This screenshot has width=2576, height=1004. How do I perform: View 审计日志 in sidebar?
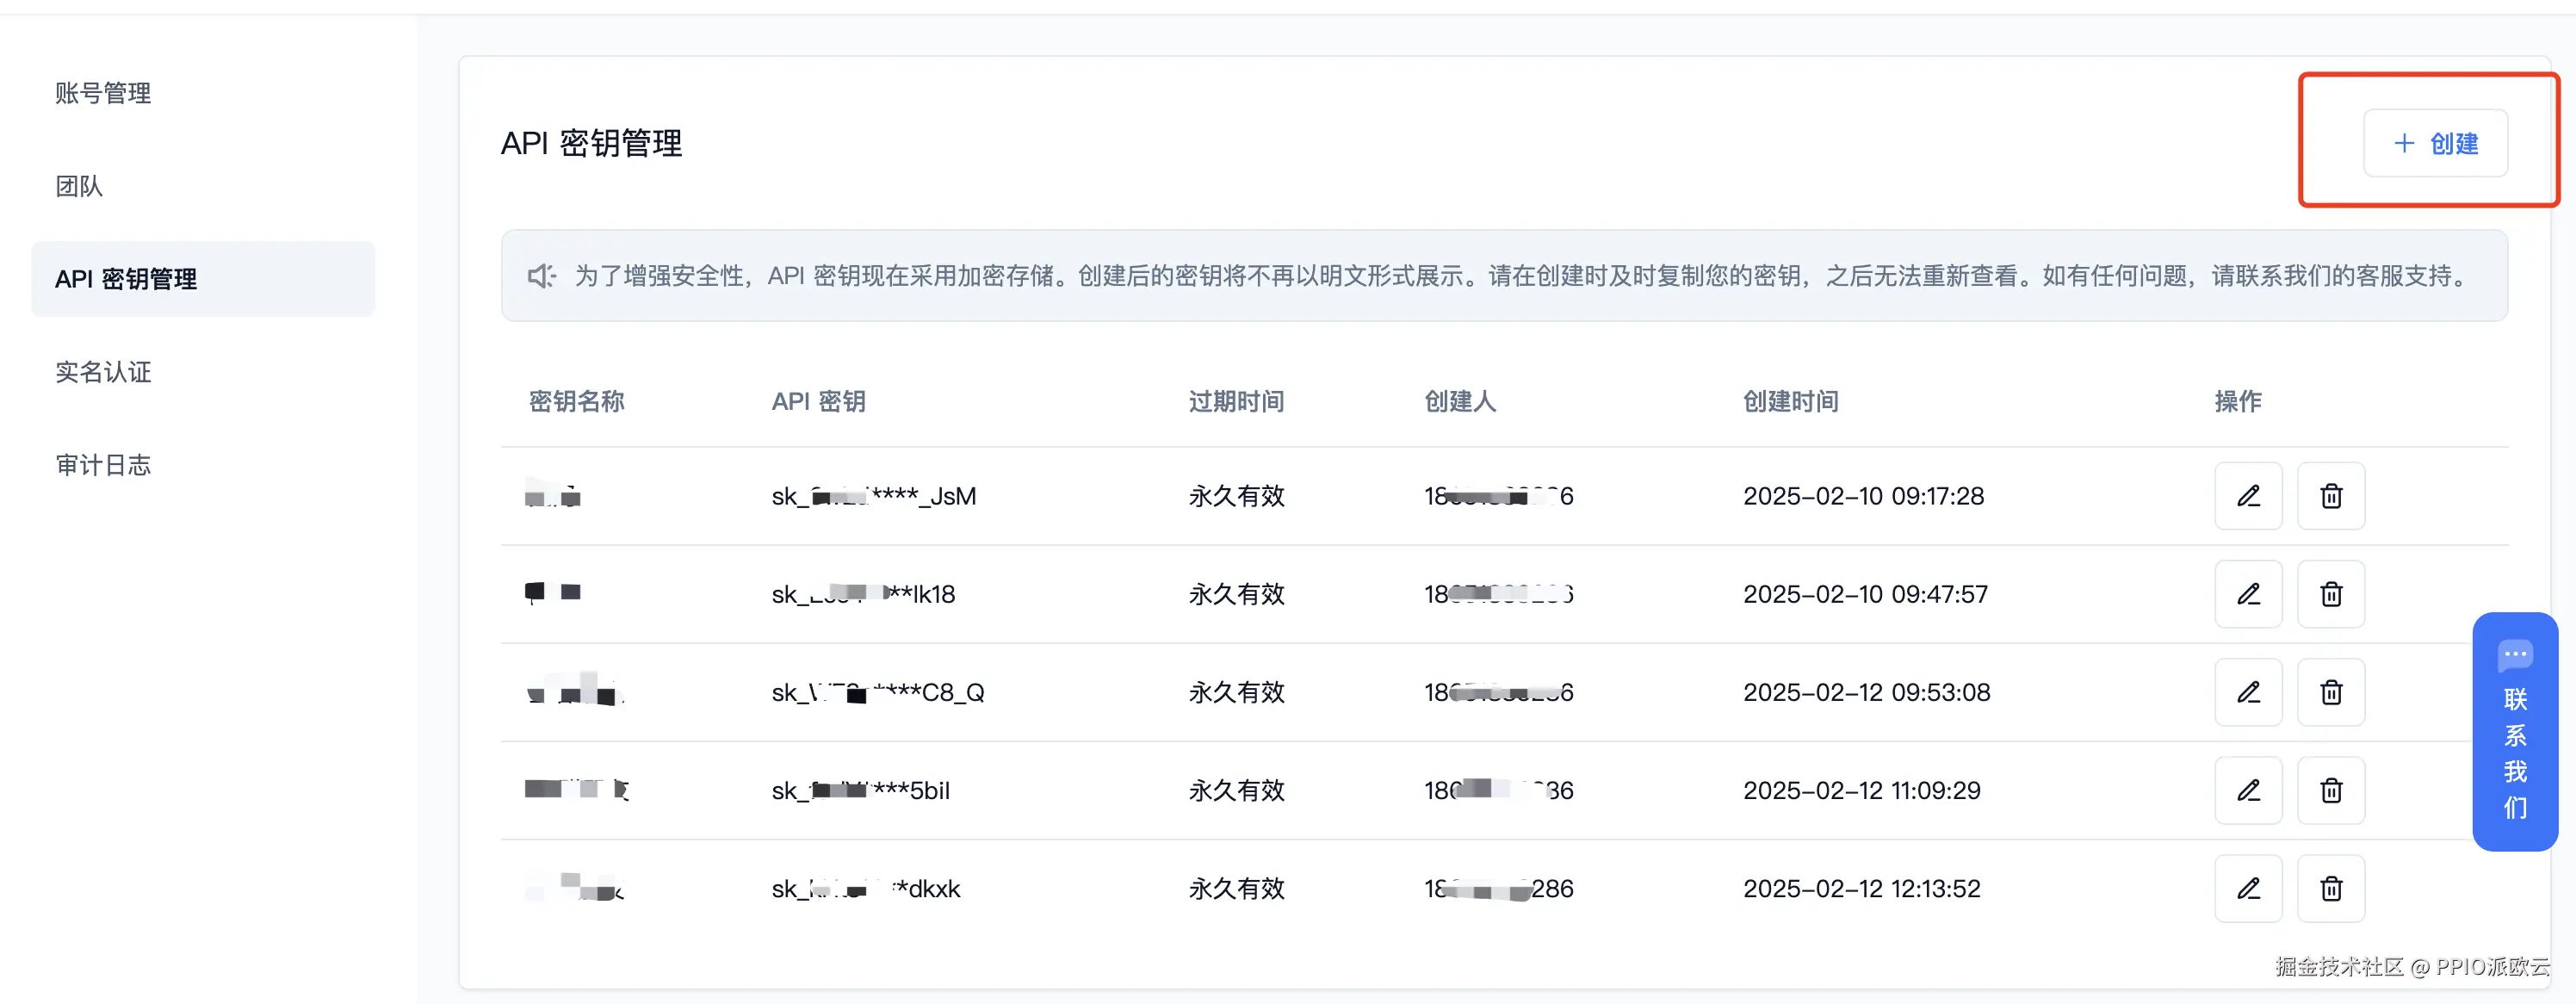point(103,465)
